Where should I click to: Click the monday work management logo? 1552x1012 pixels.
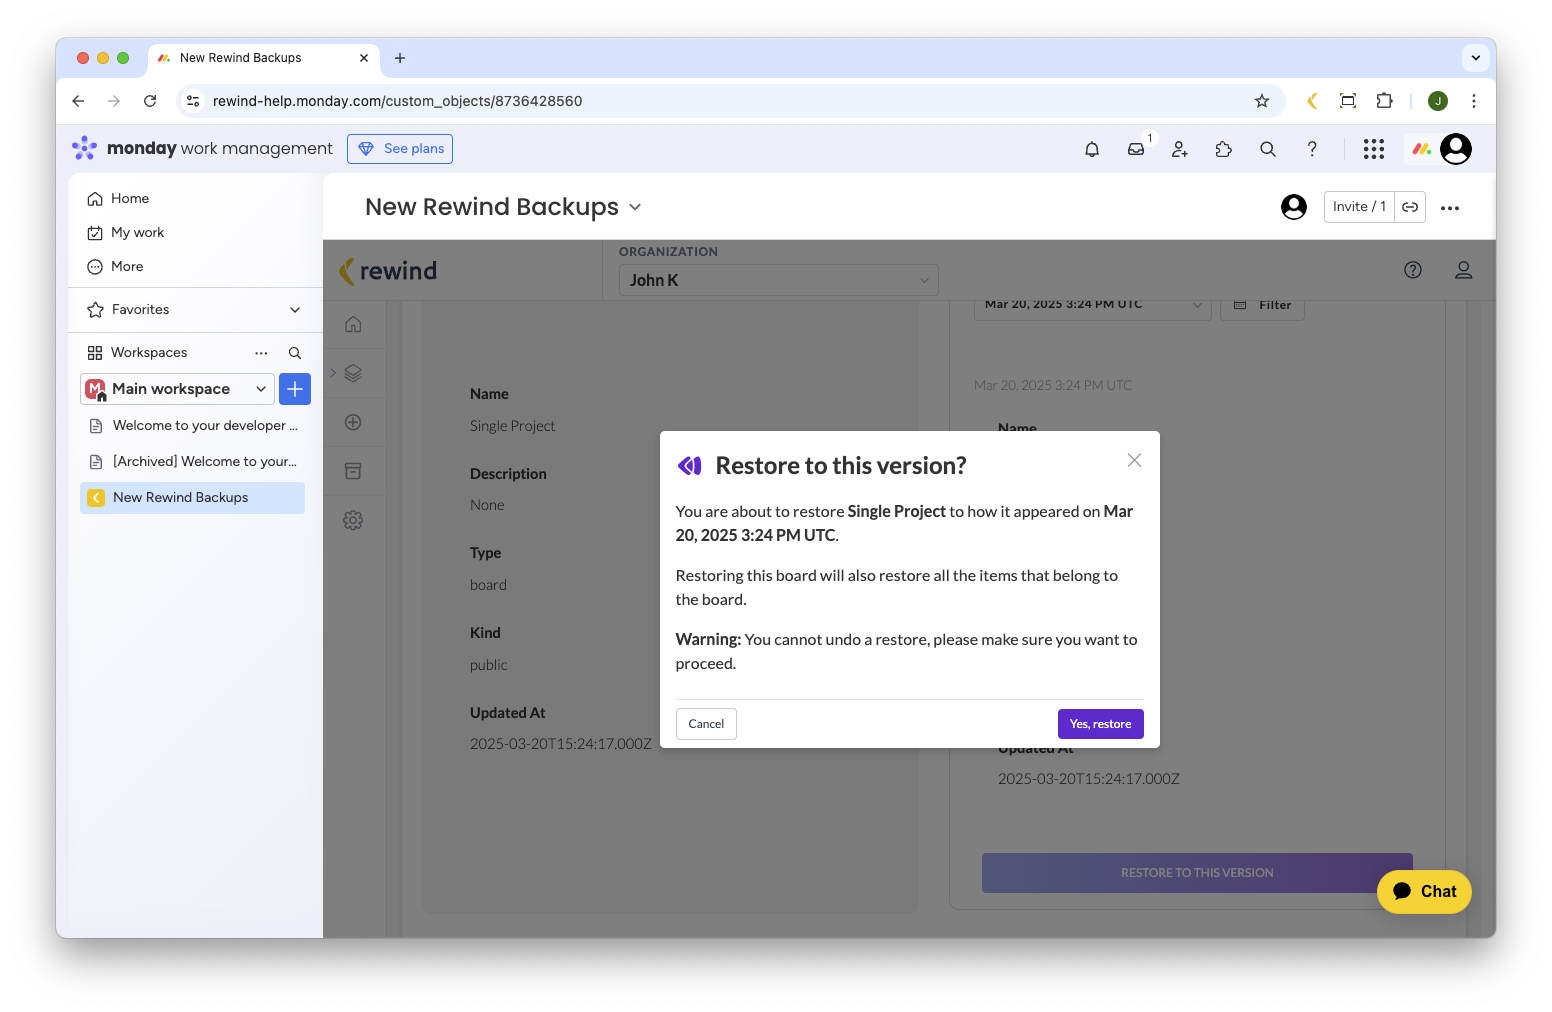[x=202, y=149]
